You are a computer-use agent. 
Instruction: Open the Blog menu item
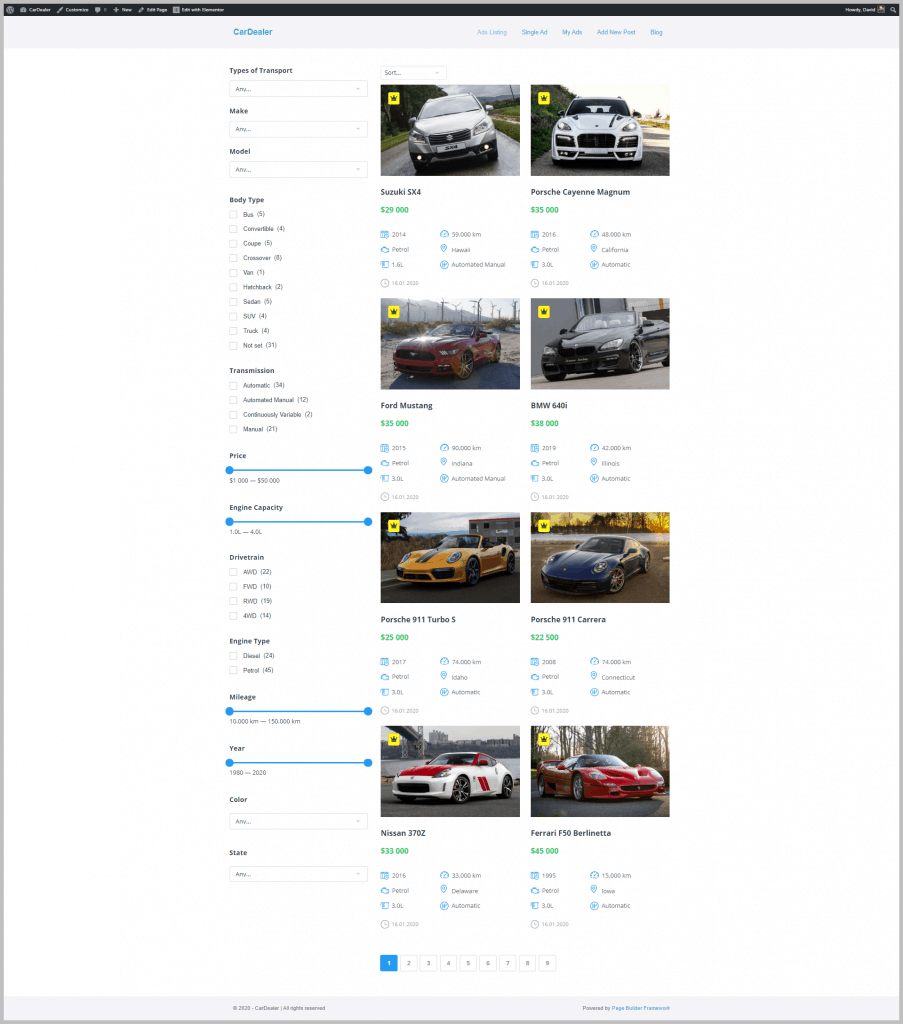(x=656, y=32)
